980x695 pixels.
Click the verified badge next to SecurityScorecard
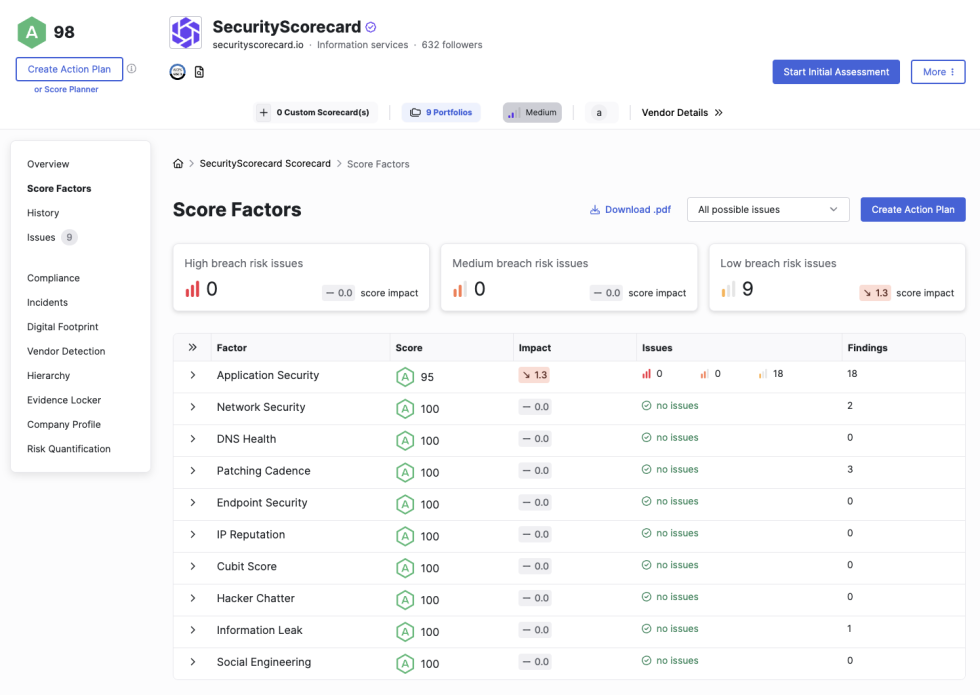(x=371, y=28)
